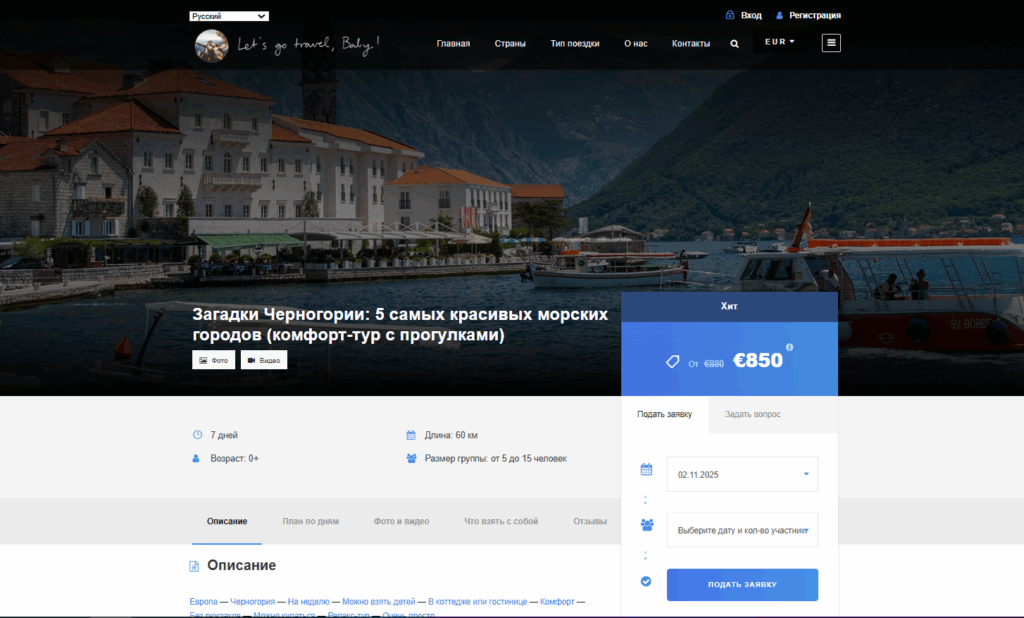
Task: Open the hamburger menu icon
Action: [x=831, y=43]
